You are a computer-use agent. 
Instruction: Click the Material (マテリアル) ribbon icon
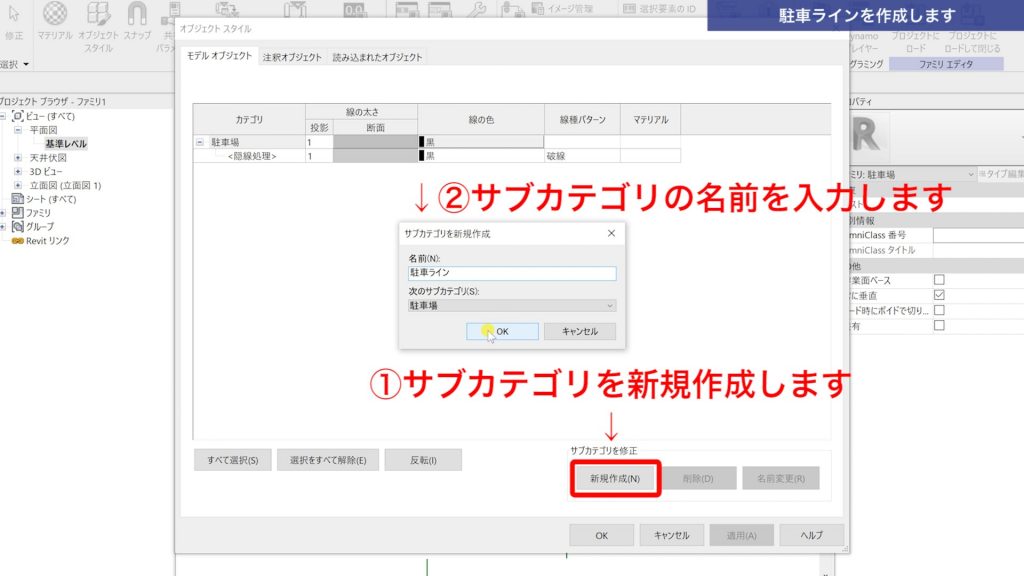pos(55,14)
